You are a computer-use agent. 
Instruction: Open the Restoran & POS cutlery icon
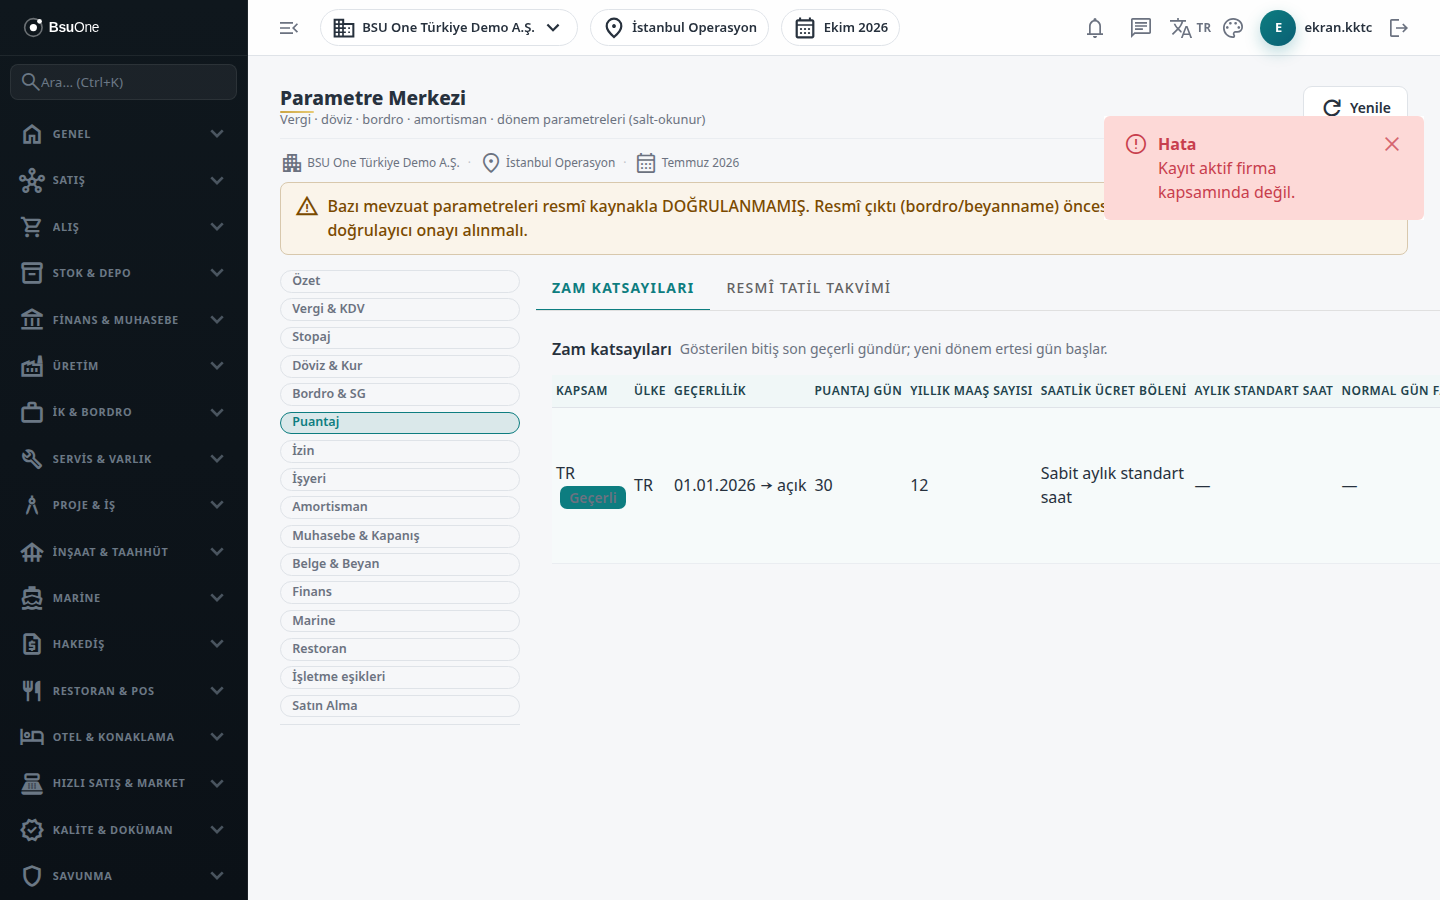pos(32,691)
